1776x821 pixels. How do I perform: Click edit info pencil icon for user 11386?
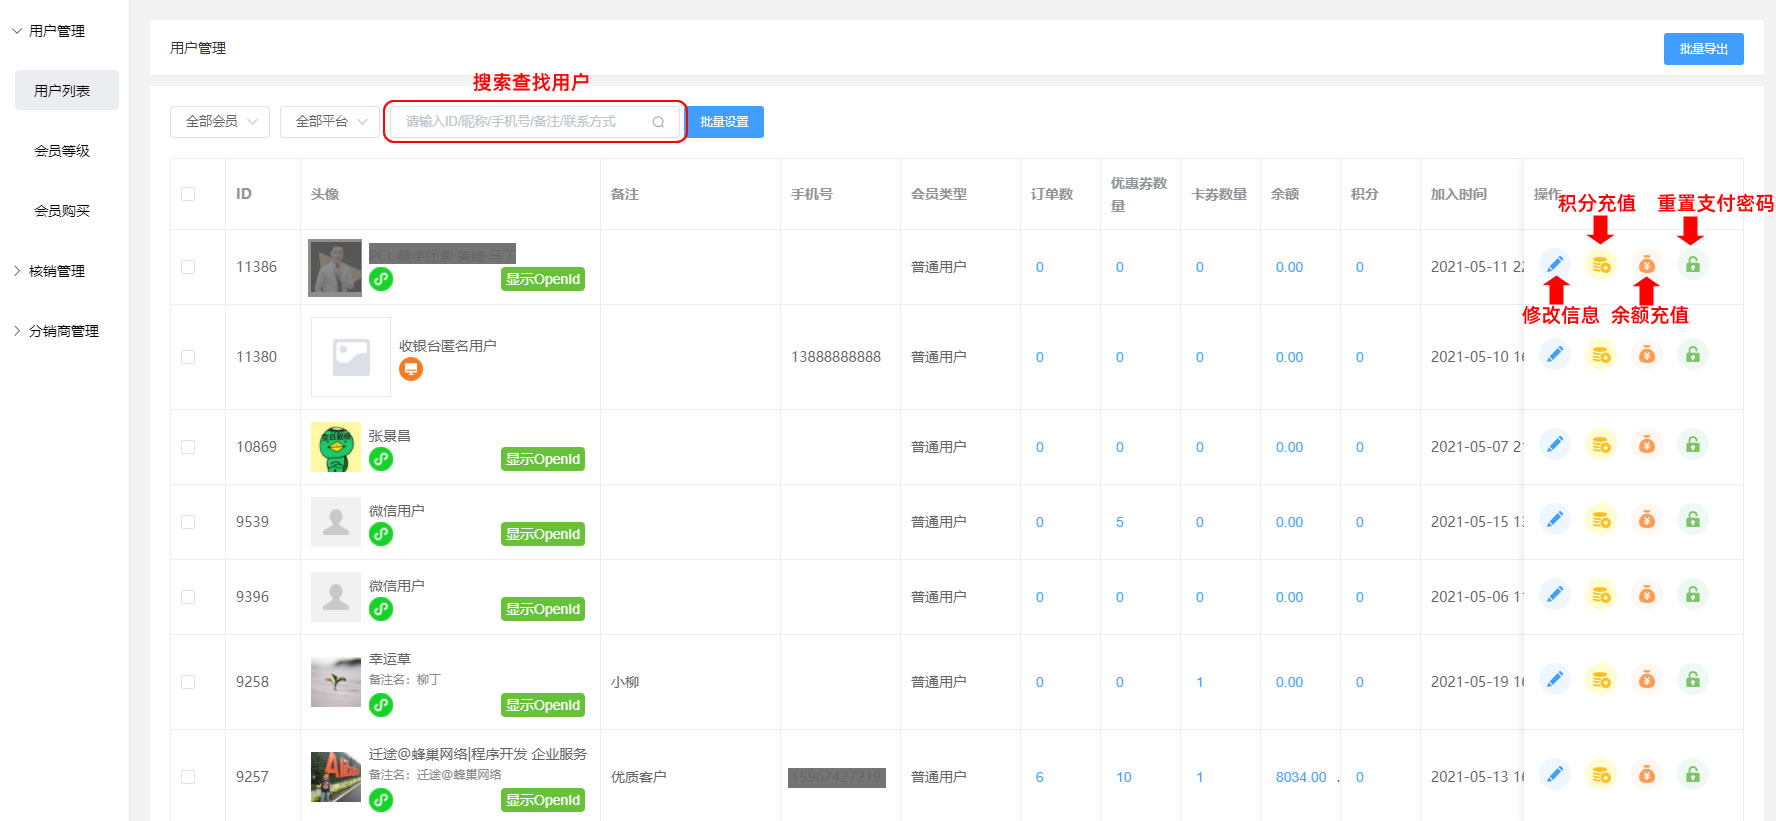pos(1555,265)
